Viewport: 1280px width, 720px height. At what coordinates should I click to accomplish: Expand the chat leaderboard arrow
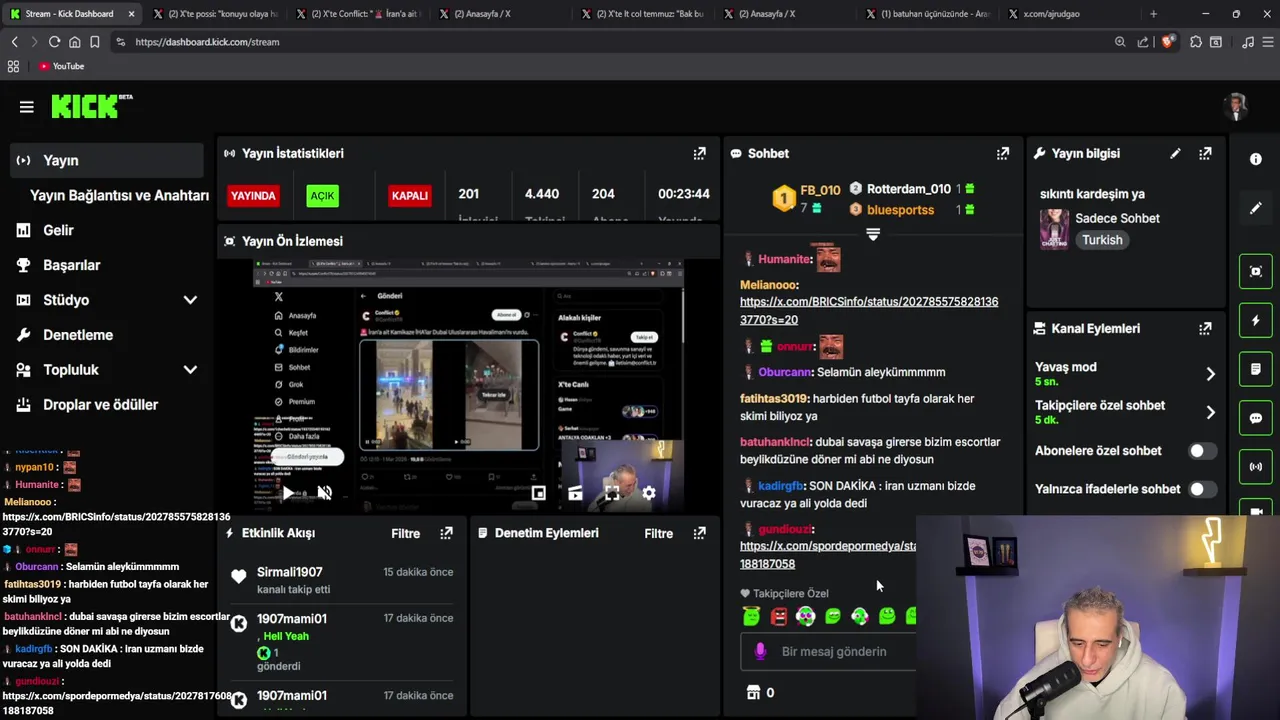[x=873, y=234]
